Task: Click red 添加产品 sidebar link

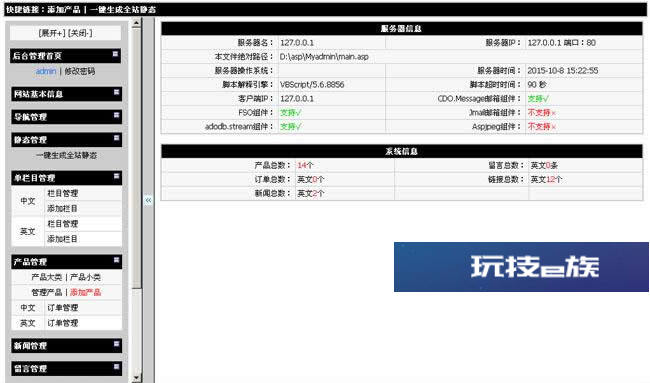Action: (x=85, y=293)
